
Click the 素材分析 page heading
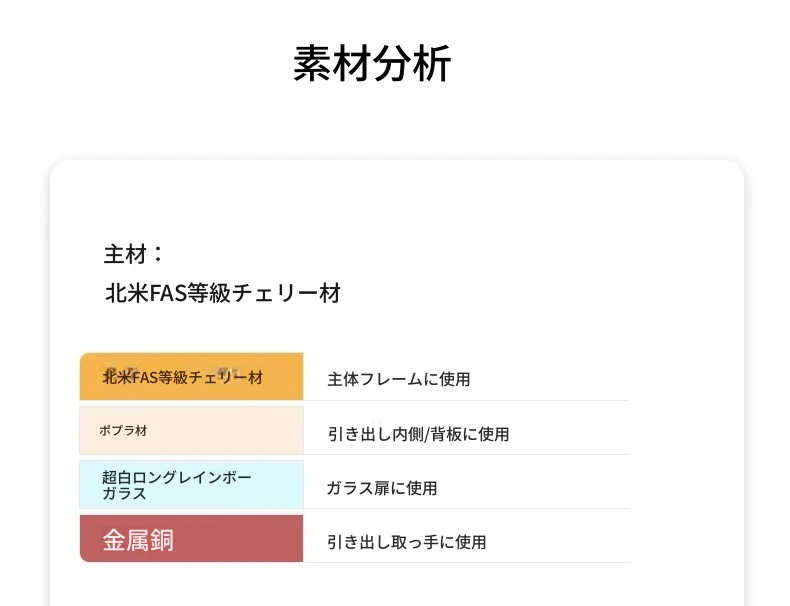[x=372, y=63]
